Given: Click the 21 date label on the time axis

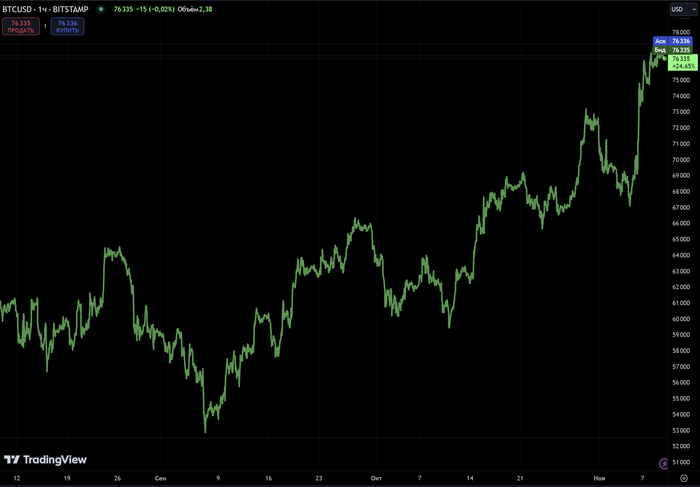Looking at the screenshot, I should point(520,478).
